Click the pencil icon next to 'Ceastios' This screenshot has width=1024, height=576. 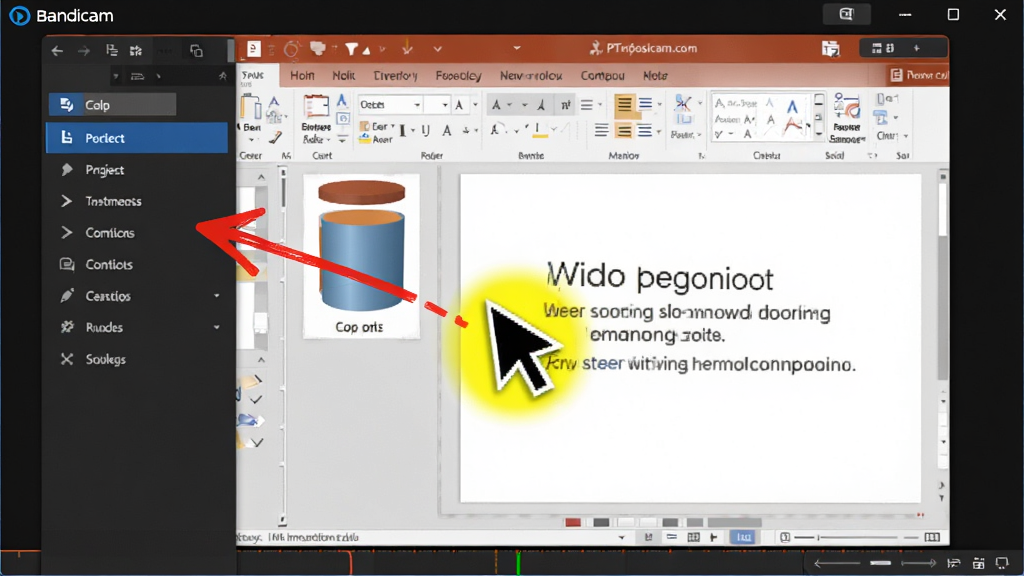(67, 296)
